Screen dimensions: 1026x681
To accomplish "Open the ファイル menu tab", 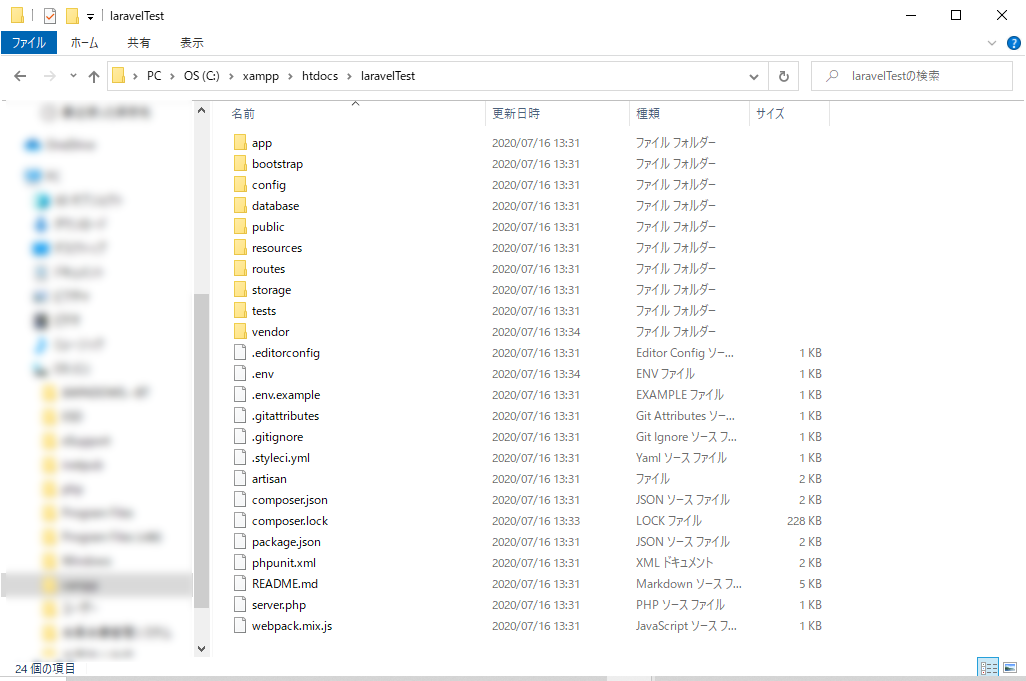I will pyautogui.click(x=29, y=43).
